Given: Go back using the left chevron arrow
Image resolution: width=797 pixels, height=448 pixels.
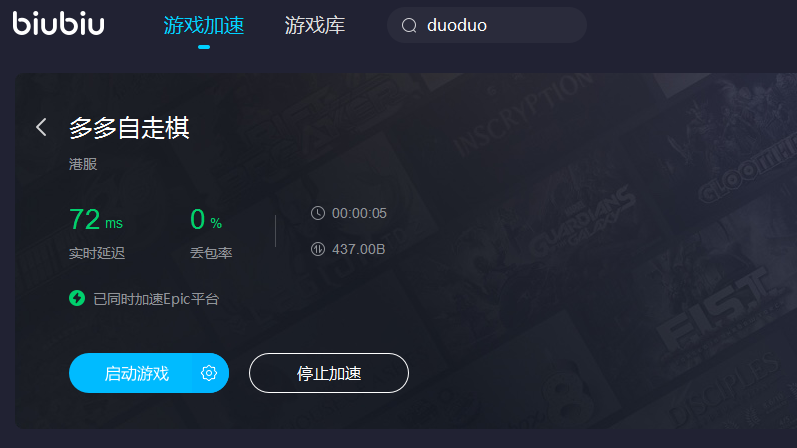Looking at the screenshot, I should point(42,127).
